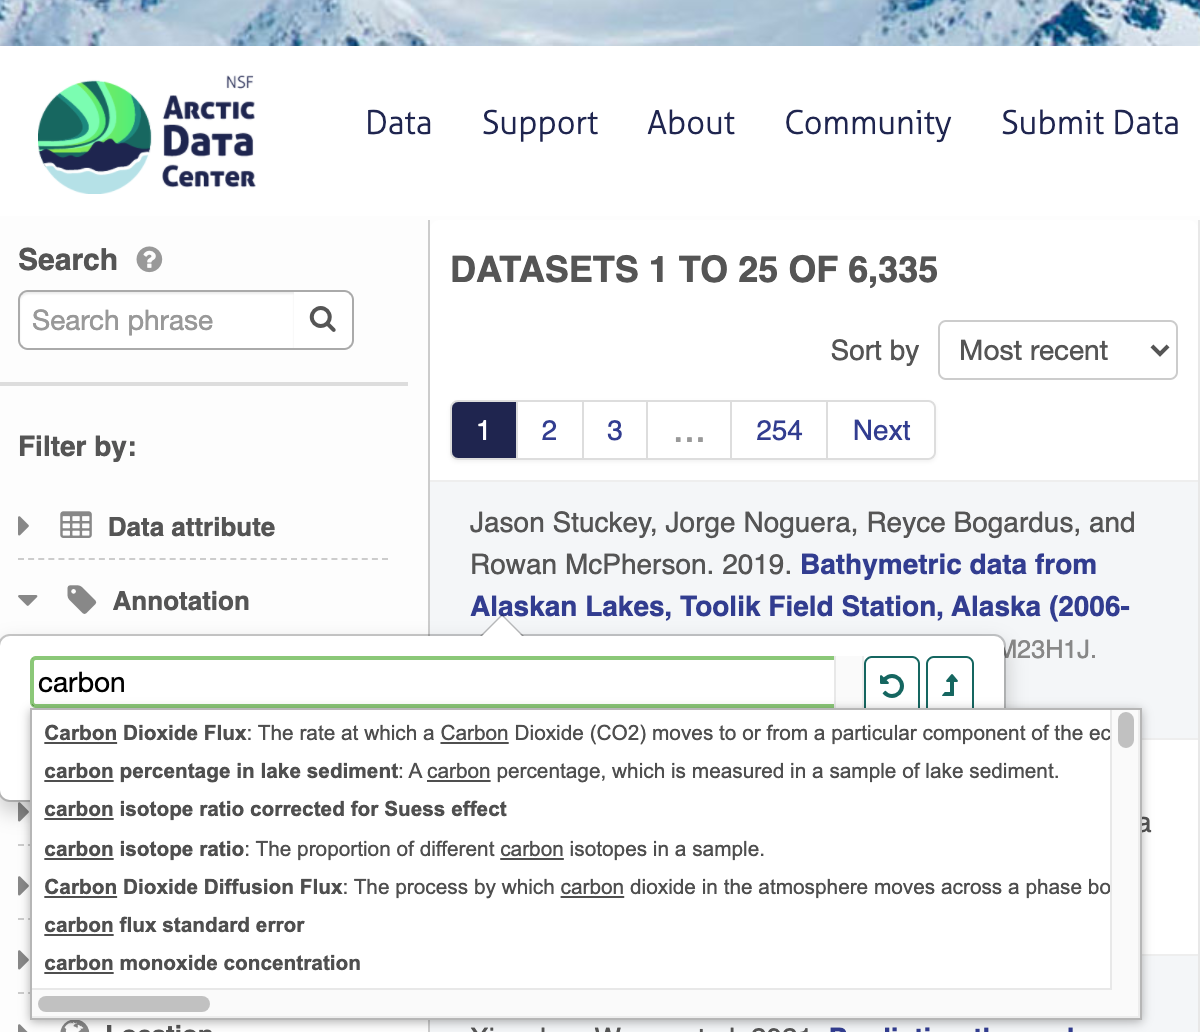Click the Next page button
This screenshot has height=1032, width=1200.
click(881, 430)
